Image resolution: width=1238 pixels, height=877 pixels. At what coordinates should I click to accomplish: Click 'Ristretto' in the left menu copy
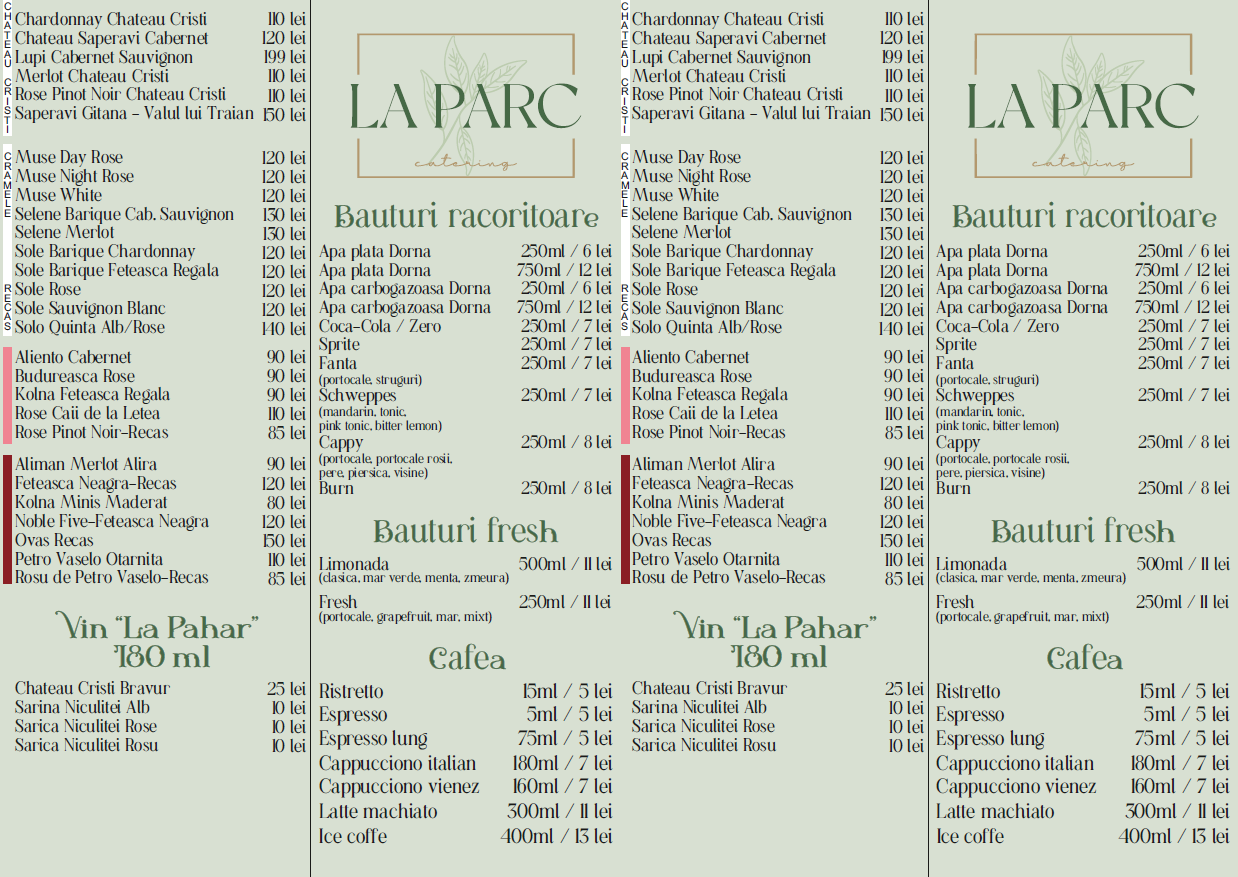[351, 691]
